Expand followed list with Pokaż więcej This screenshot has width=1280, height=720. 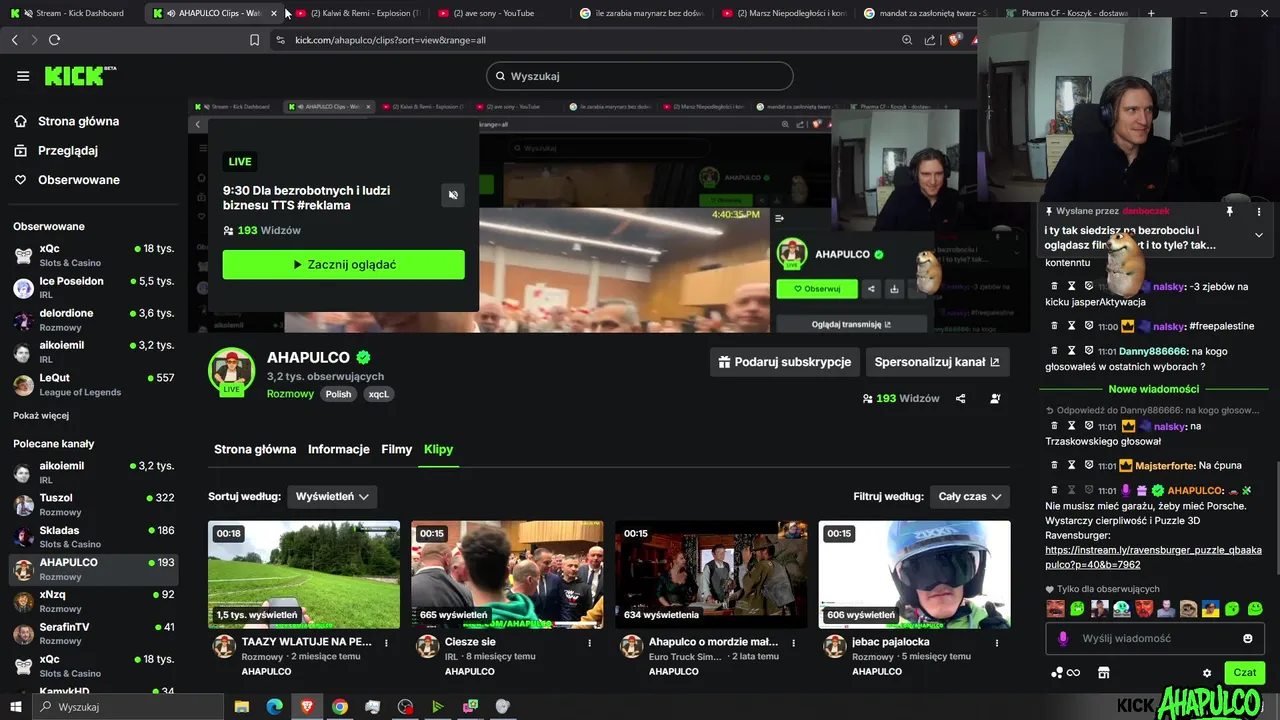(x=41, y=415)
